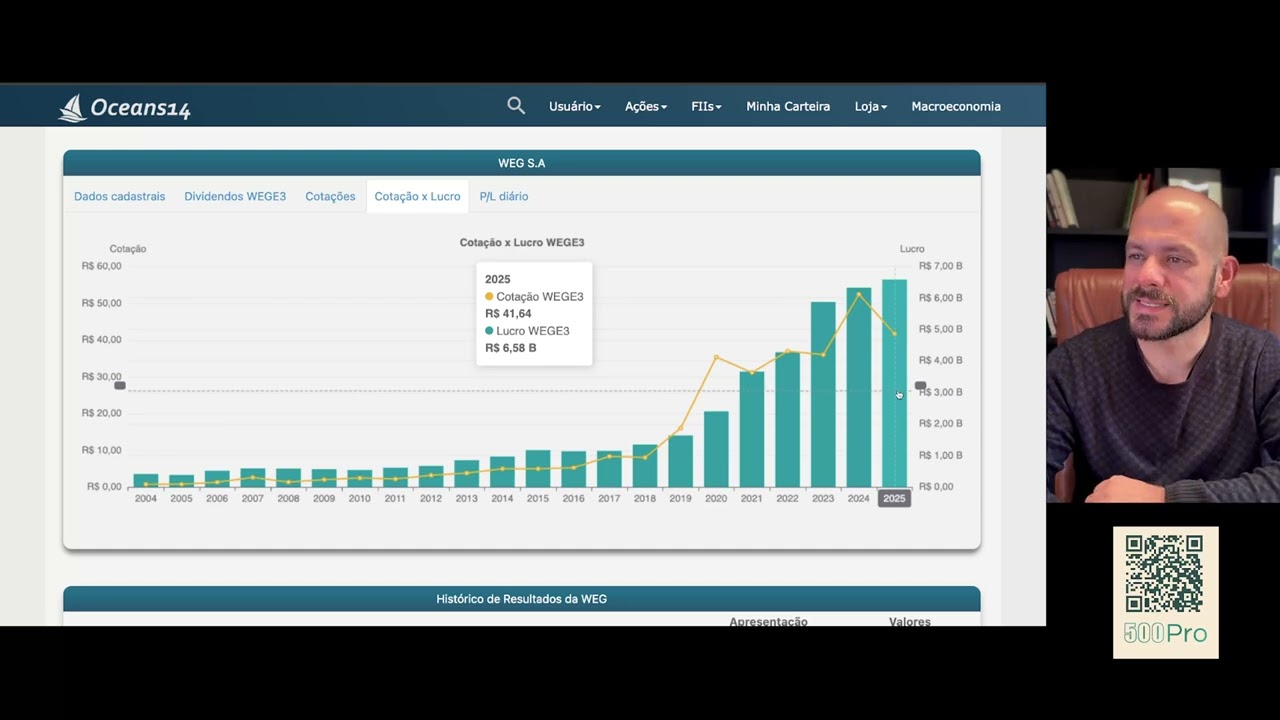Click the 2004 year label
This screenshot has height=720, width=1280.
(x=146, y=498)
